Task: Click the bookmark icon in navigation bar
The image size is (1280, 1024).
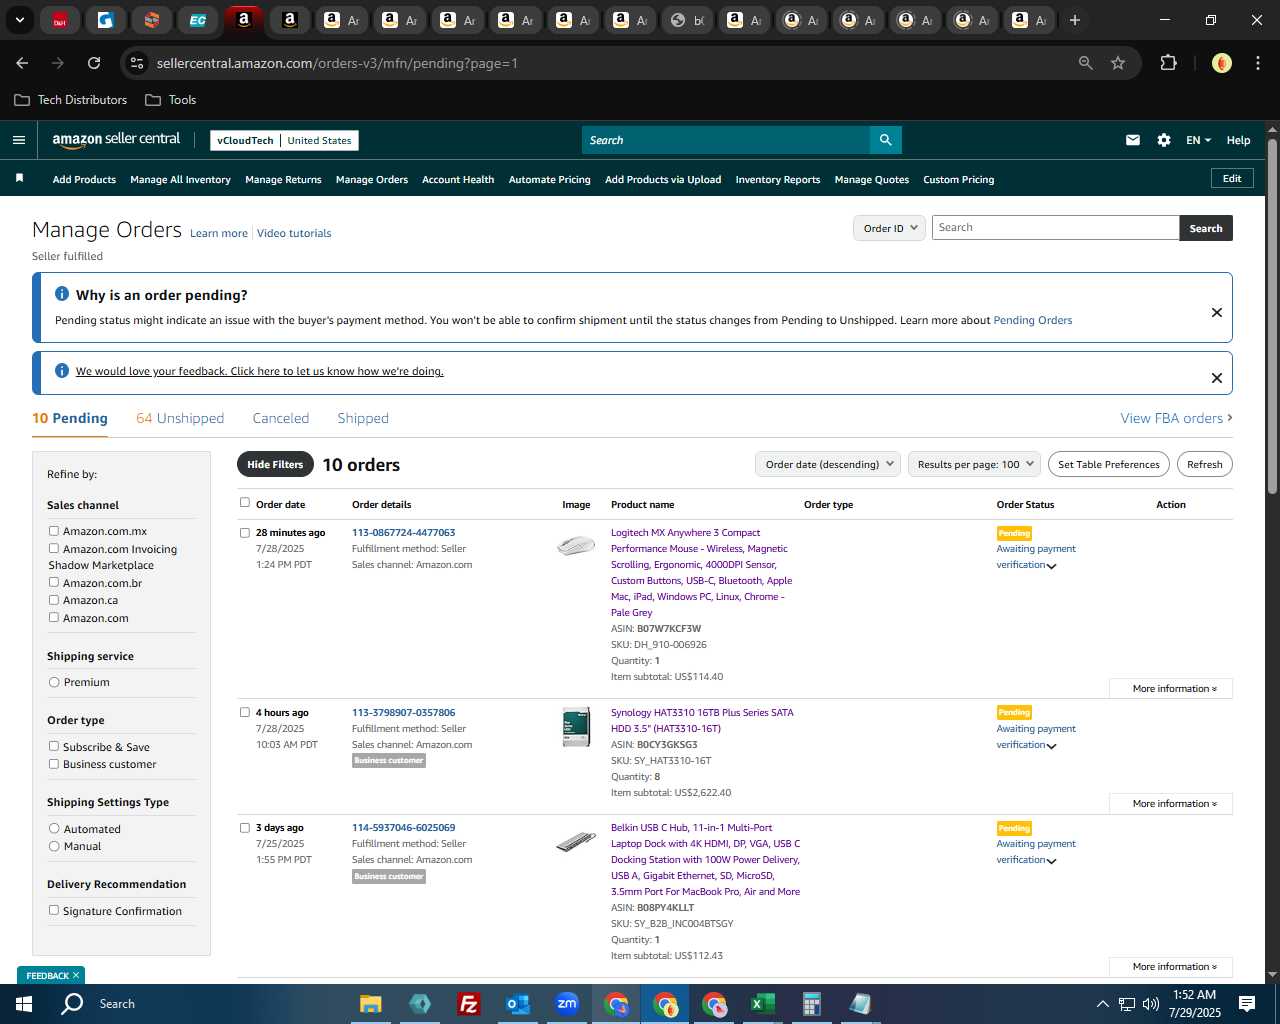Action: click(x=19, y=178)
